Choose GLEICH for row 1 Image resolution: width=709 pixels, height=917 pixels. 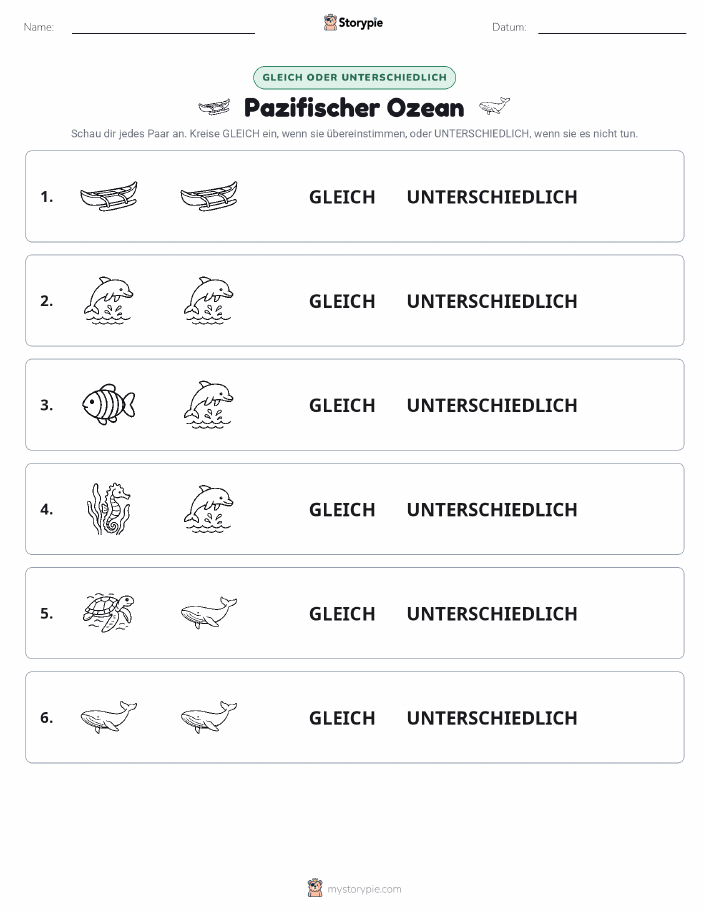click(342, 197)
